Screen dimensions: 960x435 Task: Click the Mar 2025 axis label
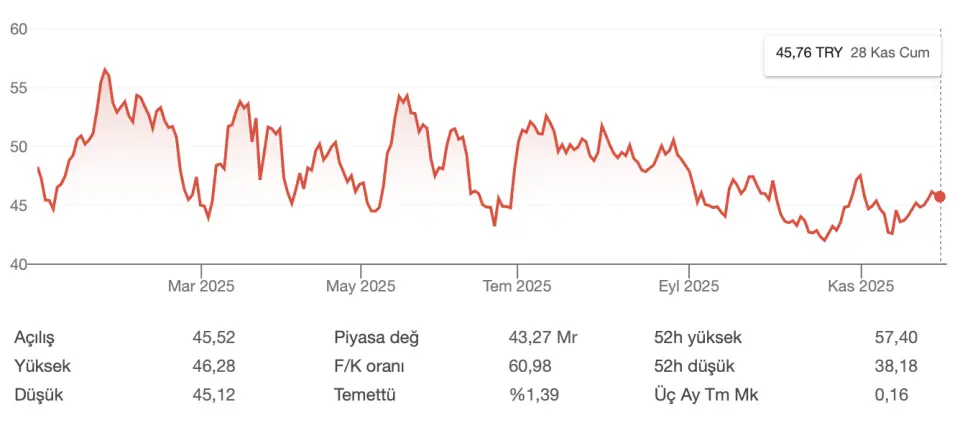201,286
